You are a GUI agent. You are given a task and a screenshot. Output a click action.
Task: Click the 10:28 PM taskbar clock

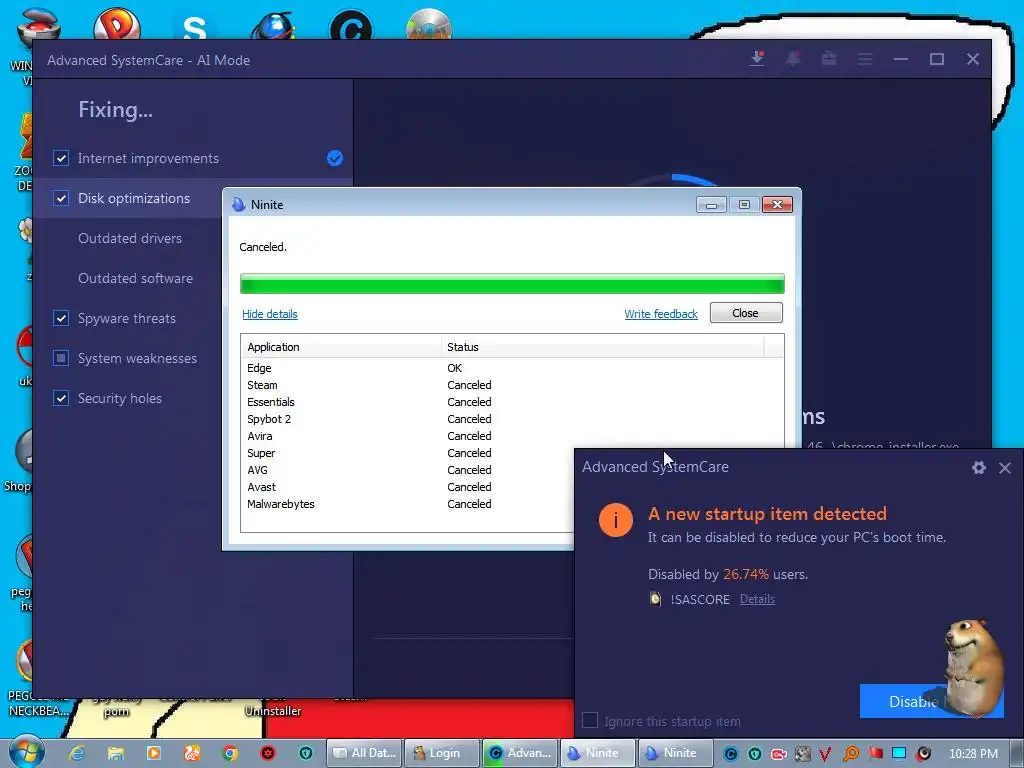973,753
